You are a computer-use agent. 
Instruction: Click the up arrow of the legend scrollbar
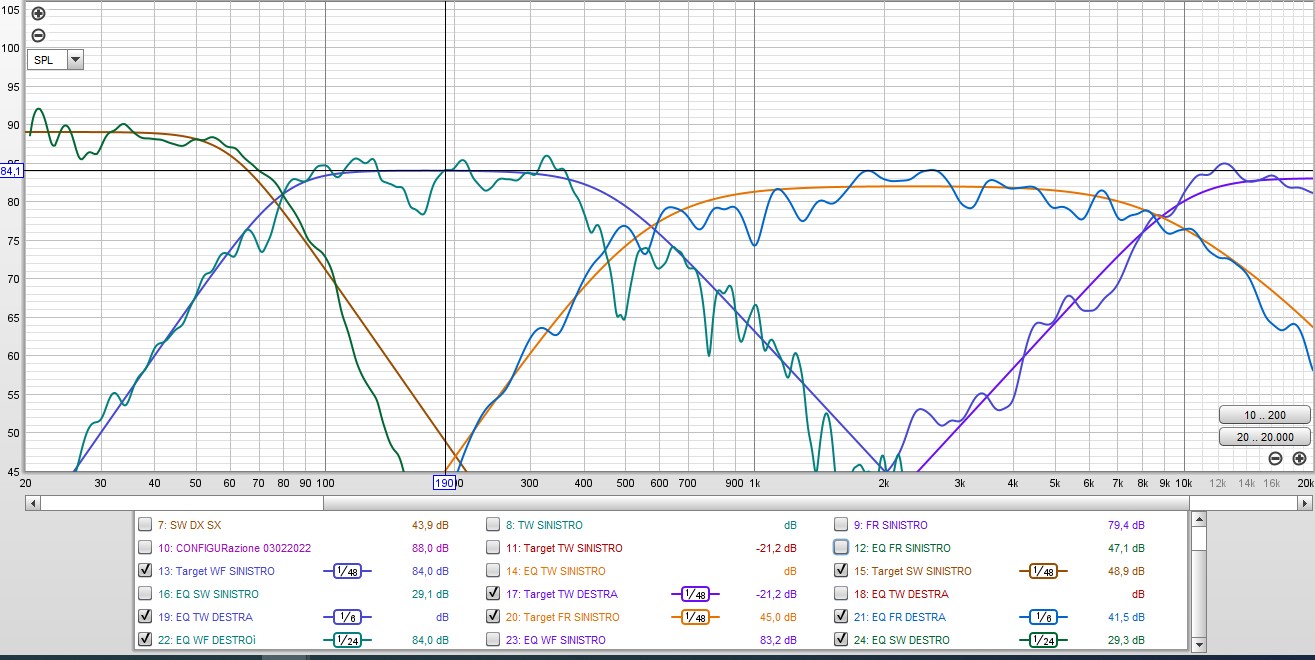(1198, 519)
